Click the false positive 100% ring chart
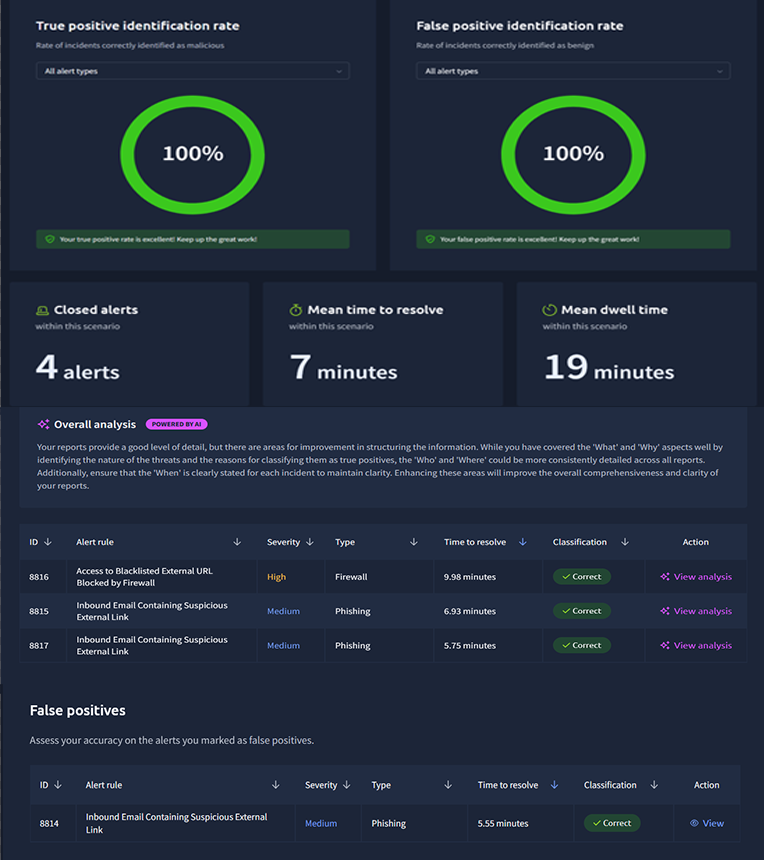Viewport: 764px width, 860px height. click(x=573, y=155)
